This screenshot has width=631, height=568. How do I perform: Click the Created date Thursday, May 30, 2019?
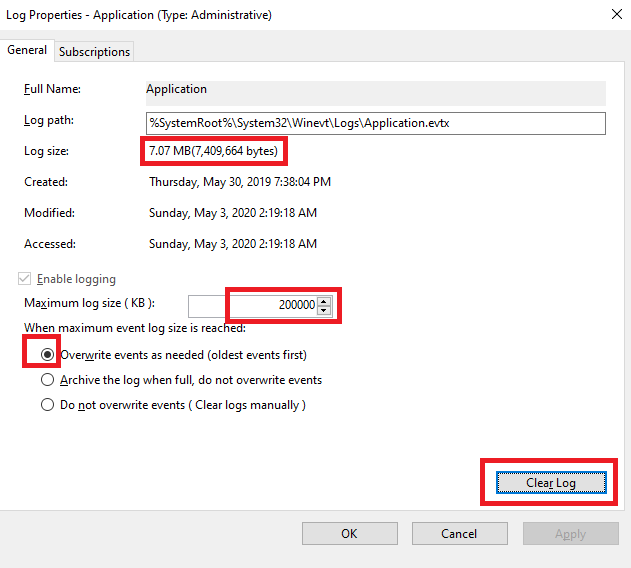click(240, 182)
